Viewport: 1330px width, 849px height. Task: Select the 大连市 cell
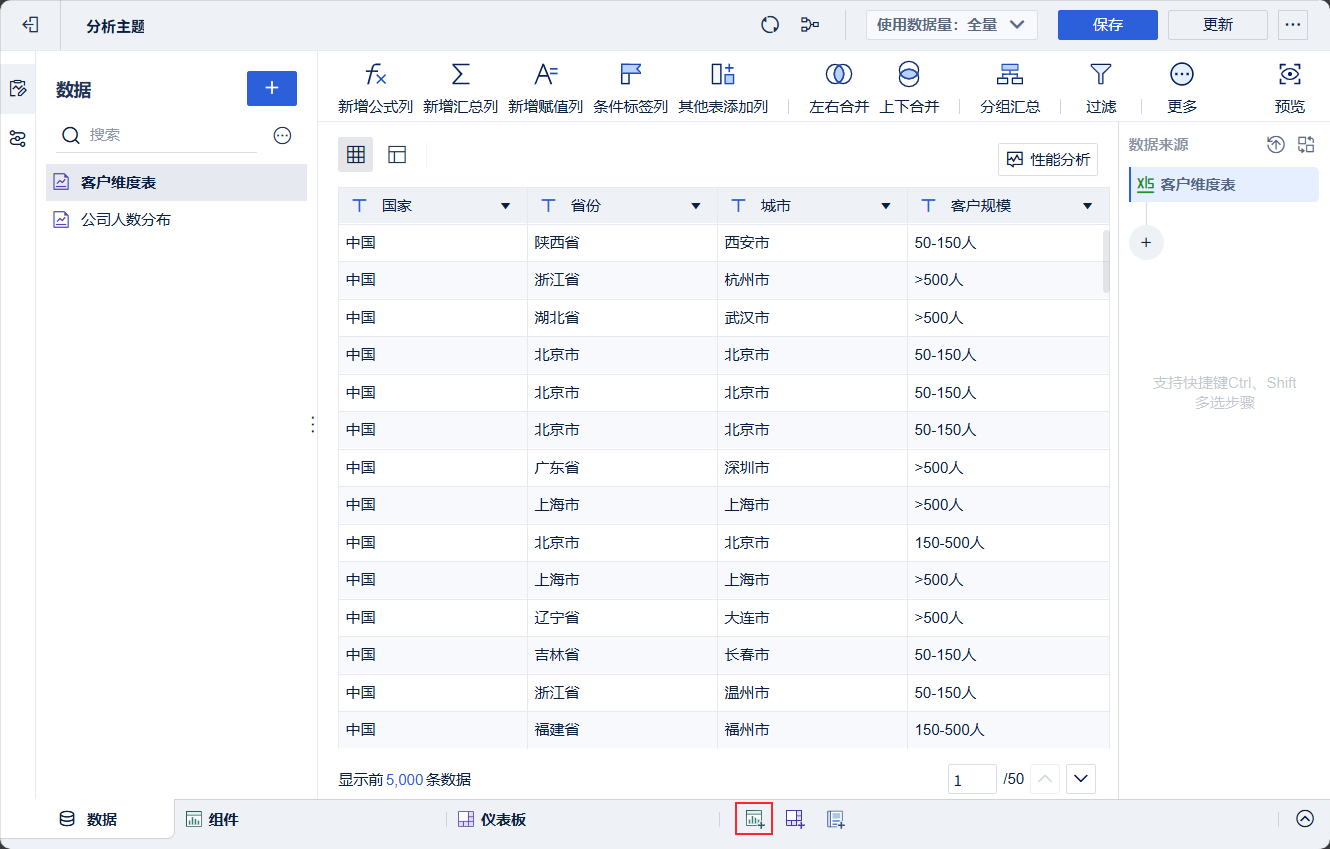pos(812,618)
